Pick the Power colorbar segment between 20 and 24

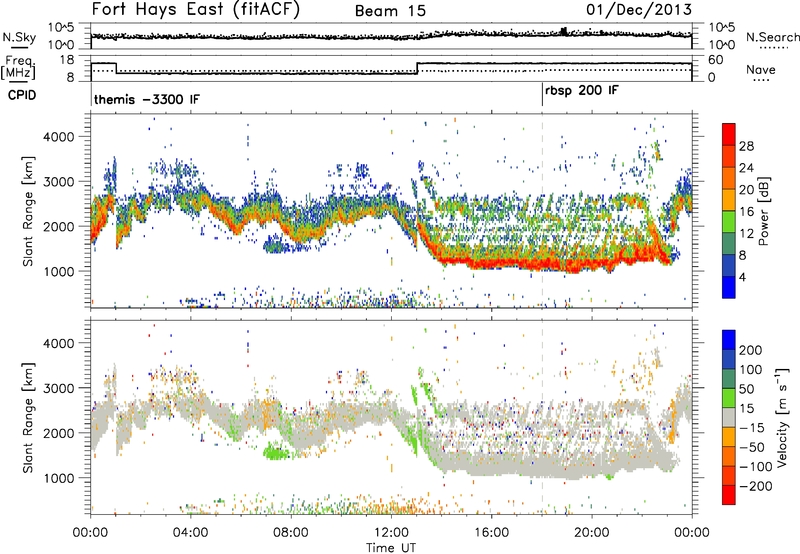coord(729,178)
